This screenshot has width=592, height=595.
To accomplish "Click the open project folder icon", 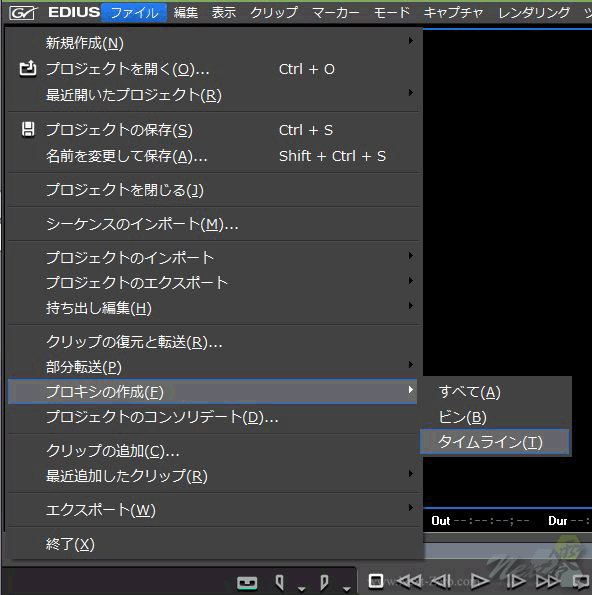I will 28,69.
